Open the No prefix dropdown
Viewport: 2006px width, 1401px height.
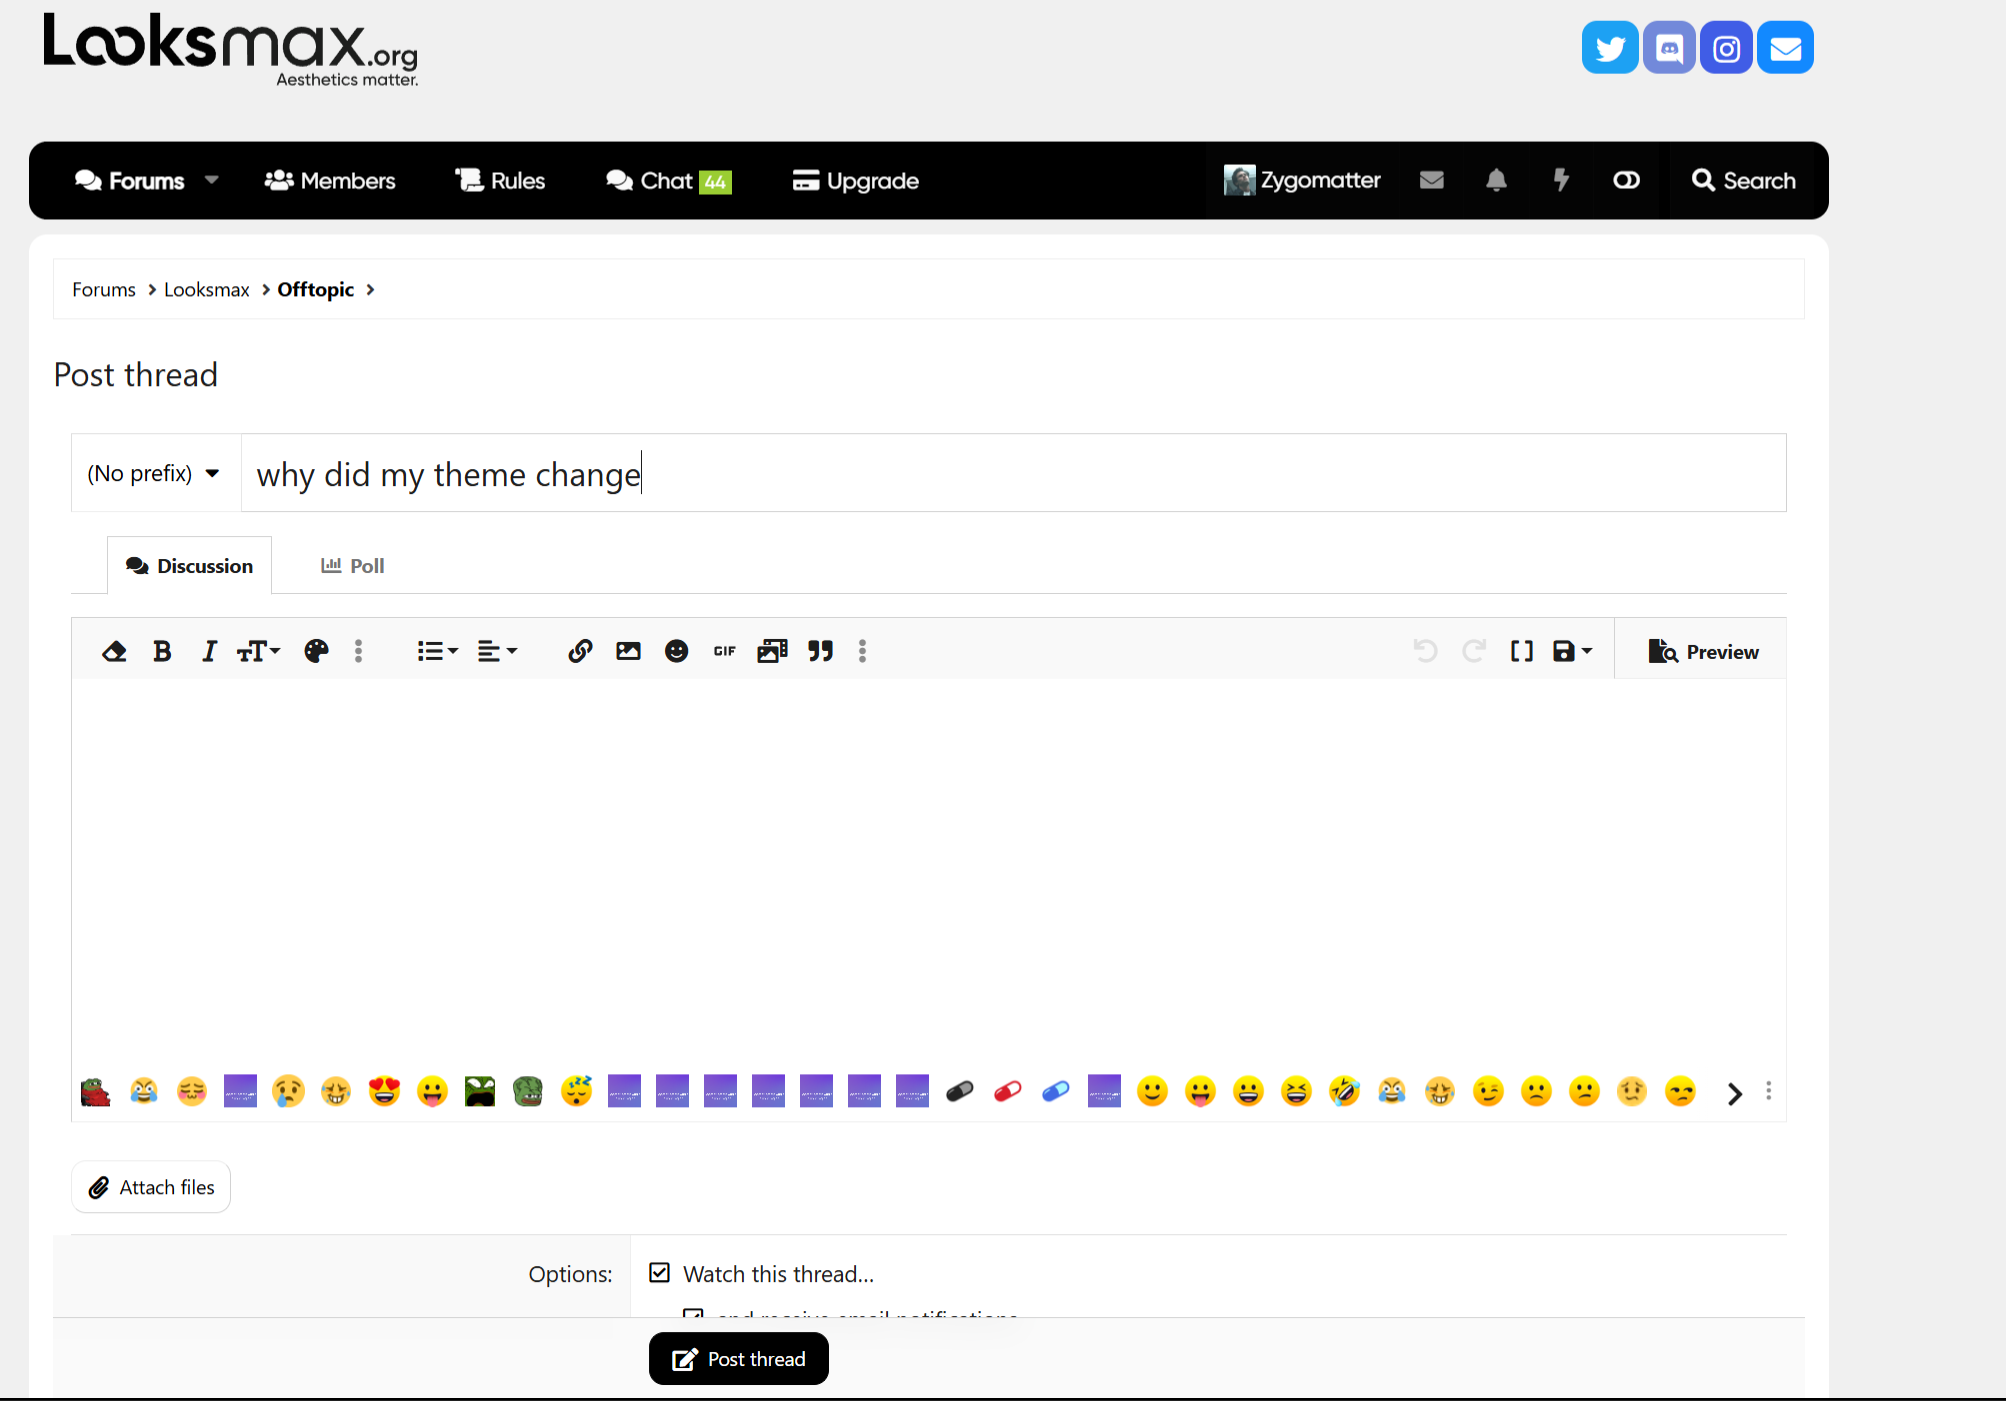tap(154, 473)
